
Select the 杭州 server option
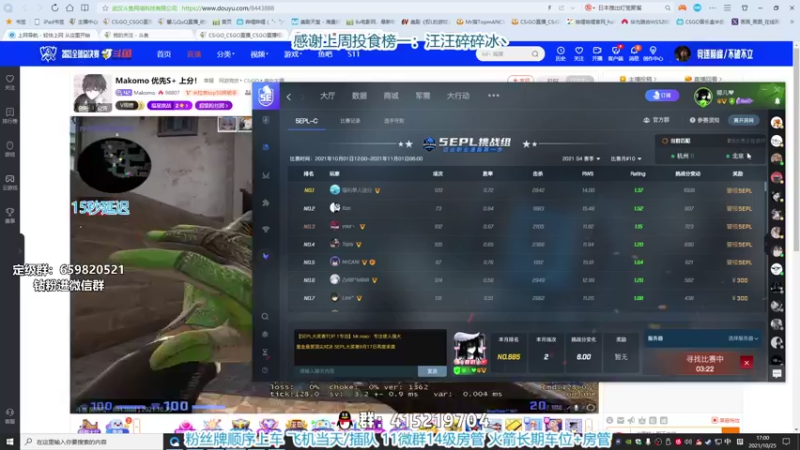click(x=683, y=156)
